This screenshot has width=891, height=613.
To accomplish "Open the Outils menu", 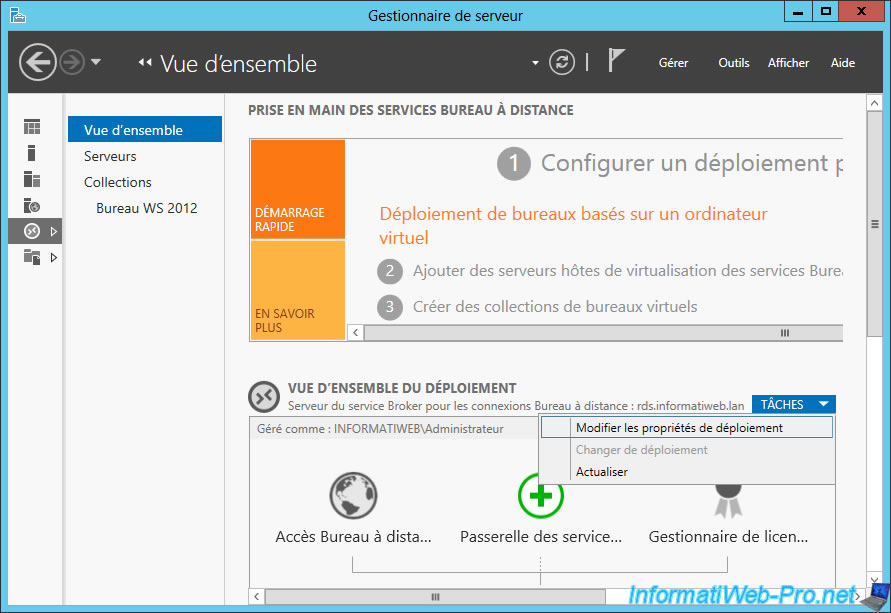I will click(x=734, y=63).
